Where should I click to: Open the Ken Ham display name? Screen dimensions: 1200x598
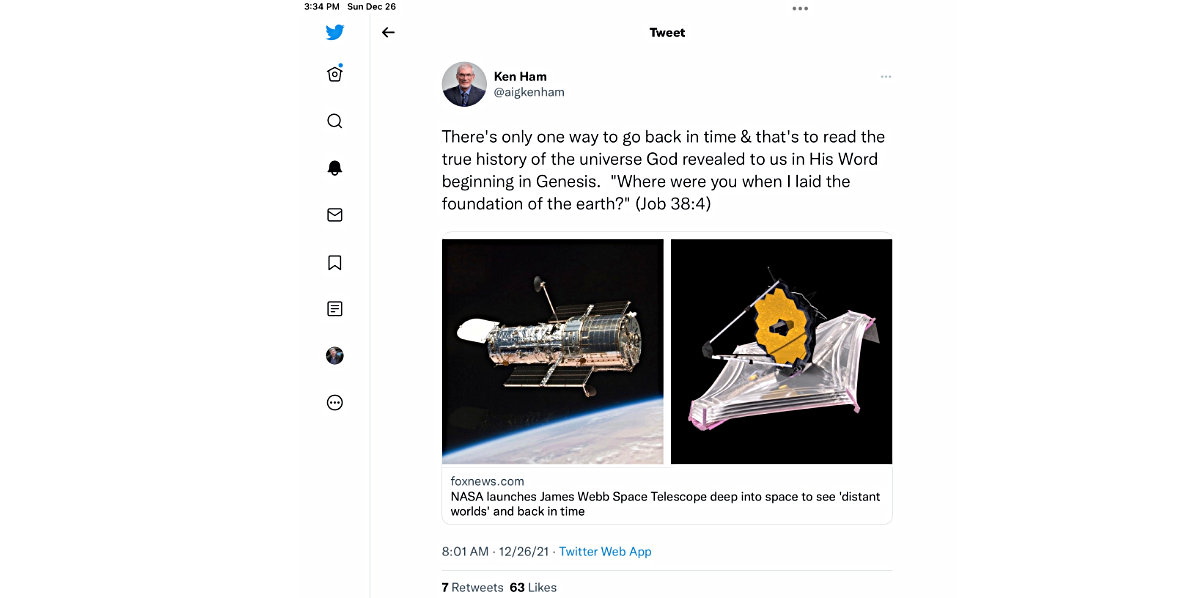[x=520, y=76]
